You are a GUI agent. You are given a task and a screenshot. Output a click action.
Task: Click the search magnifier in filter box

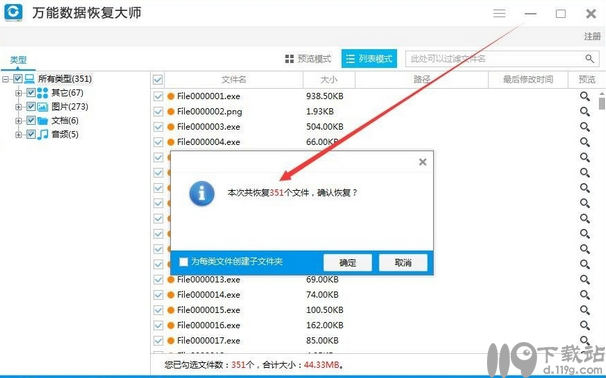tap(589, 59)
